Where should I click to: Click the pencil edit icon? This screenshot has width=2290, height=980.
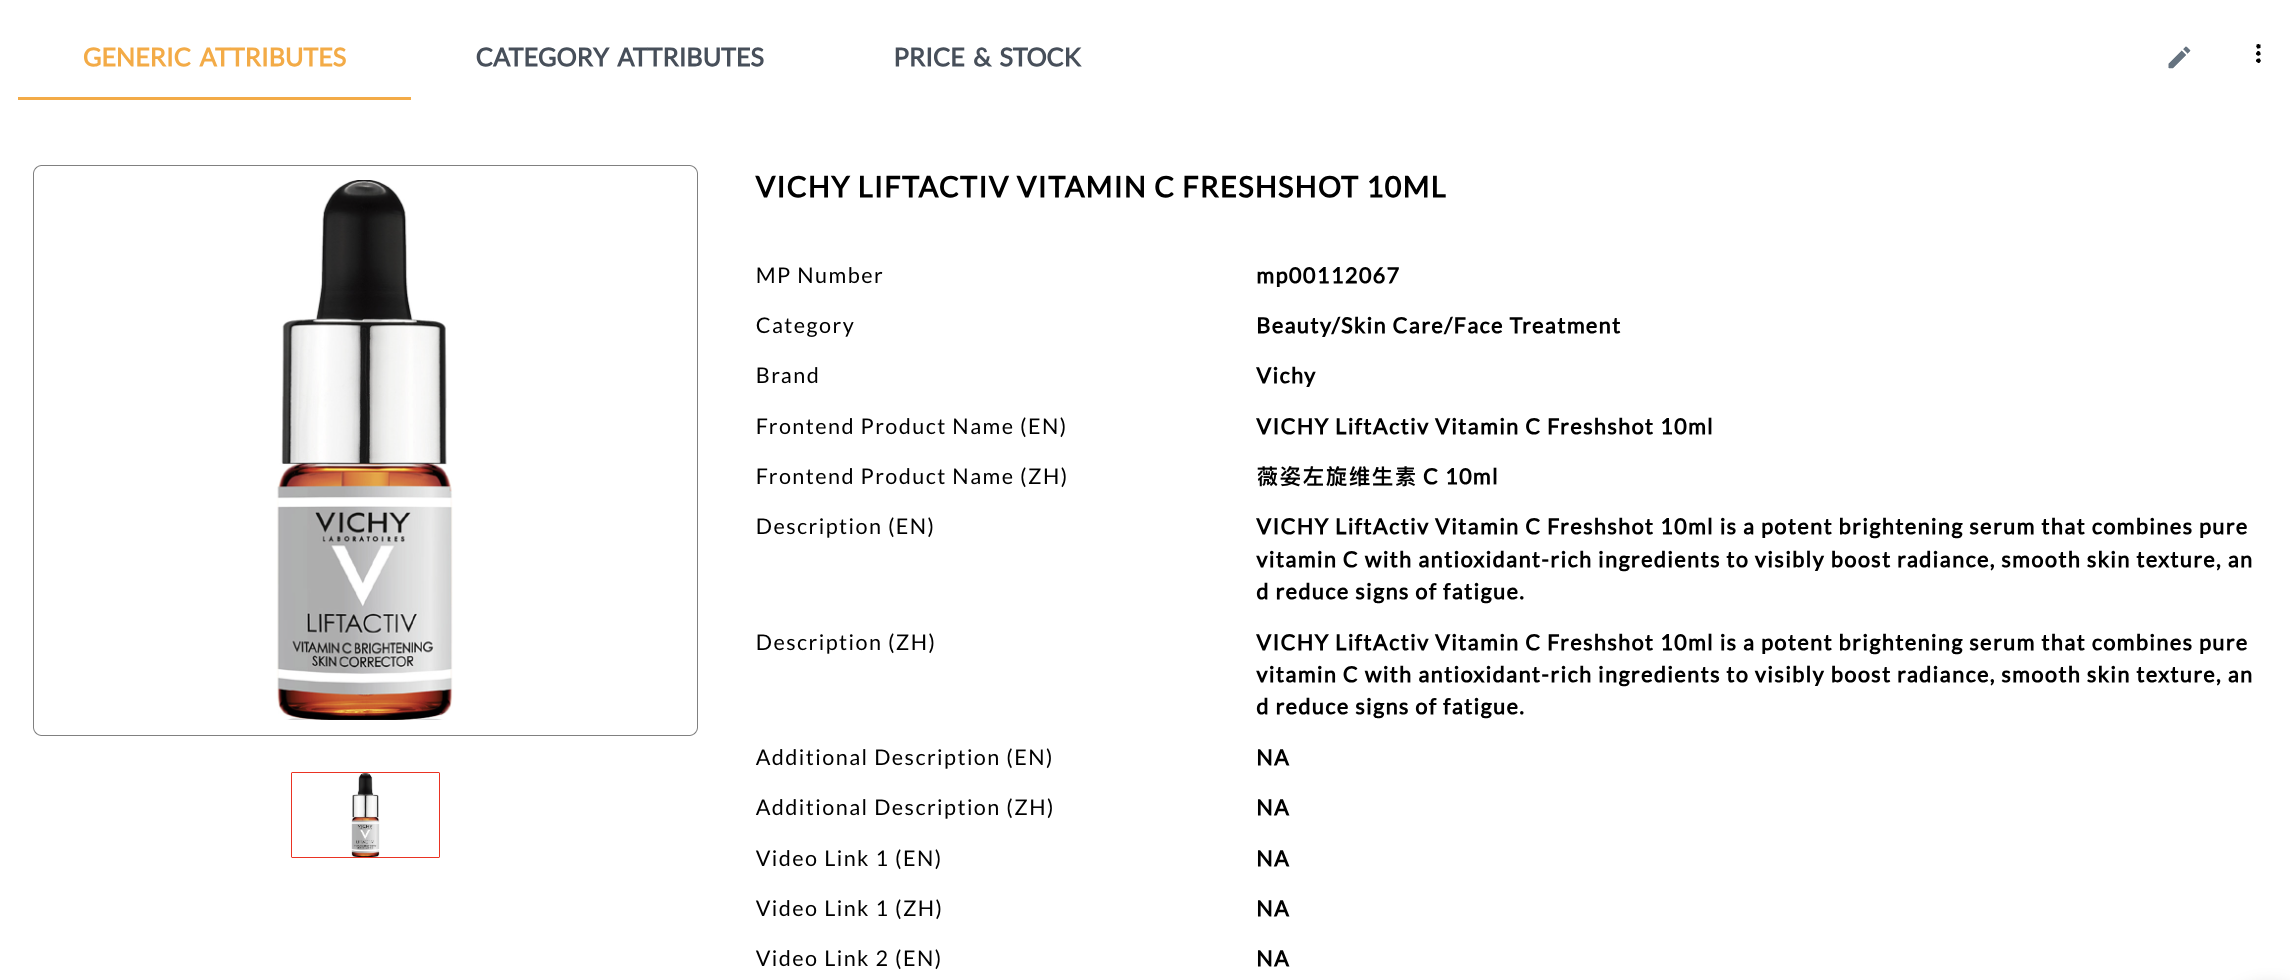(x=2178, y=58)
